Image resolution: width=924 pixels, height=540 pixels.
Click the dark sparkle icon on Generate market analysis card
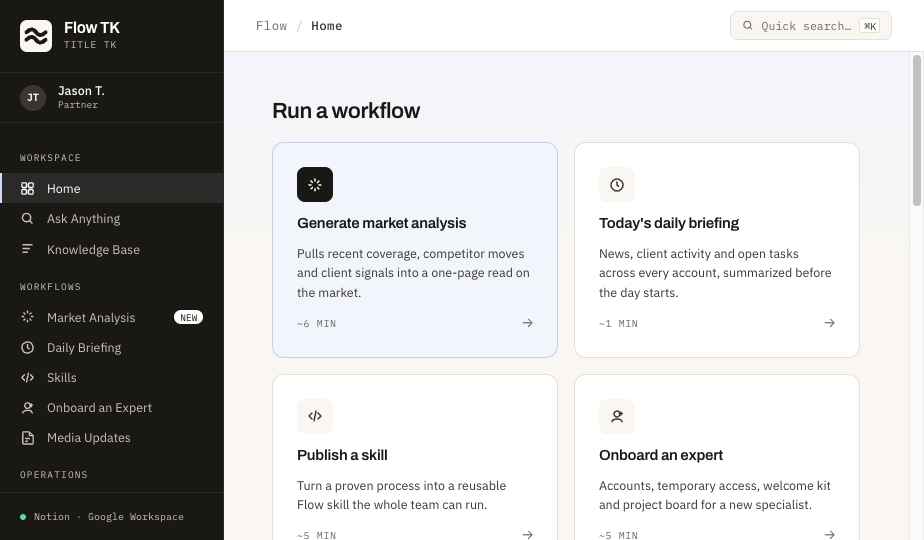point(315,185)
